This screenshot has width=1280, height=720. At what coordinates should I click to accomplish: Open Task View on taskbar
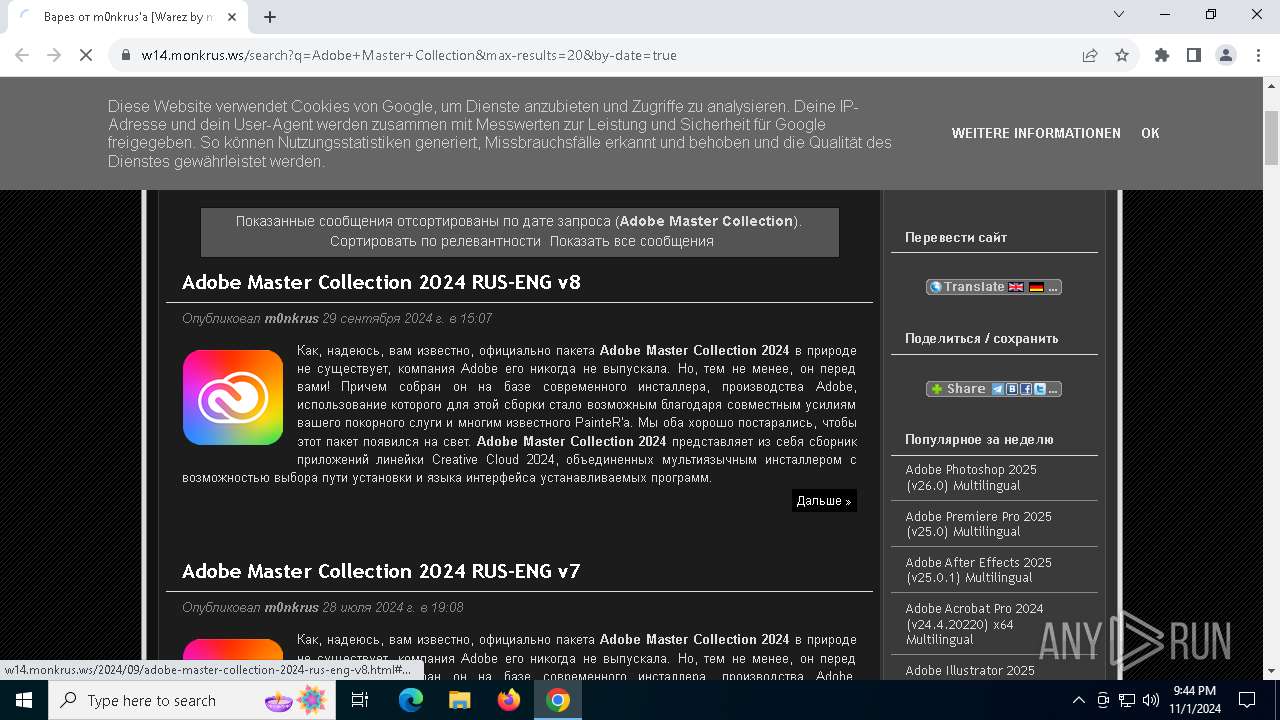pyautogui.click(x=361, y=700)
